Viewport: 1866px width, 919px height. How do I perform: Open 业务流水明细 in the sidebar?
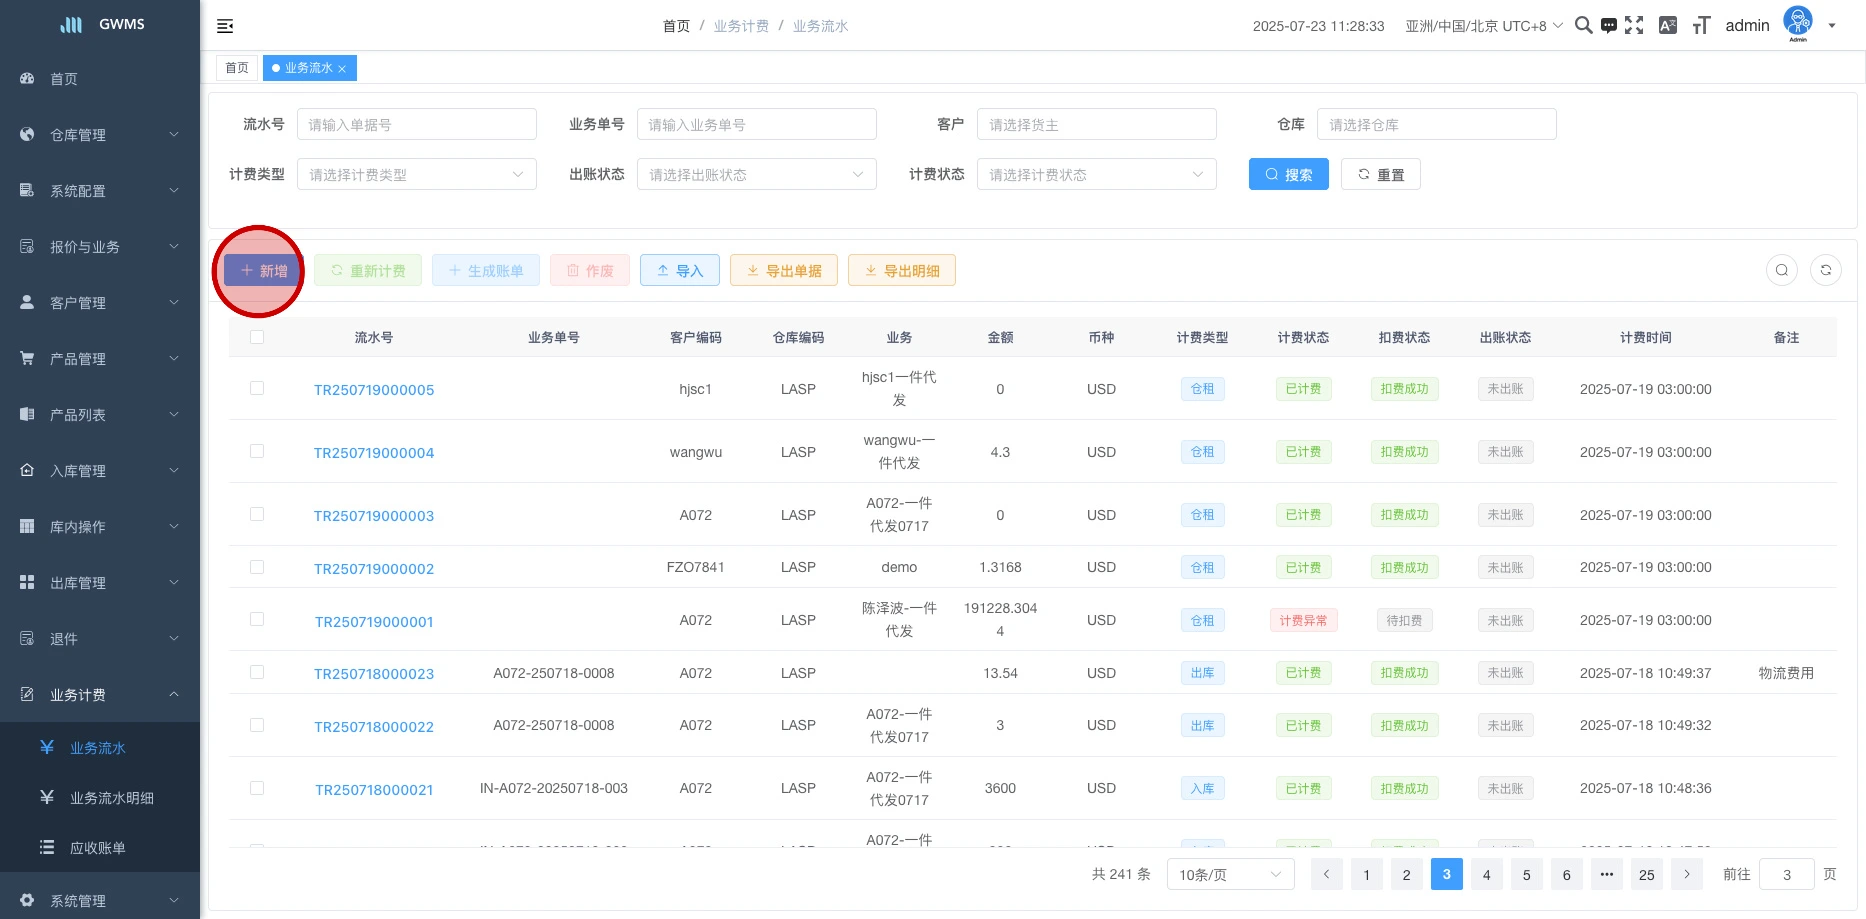tap(111, 798)
